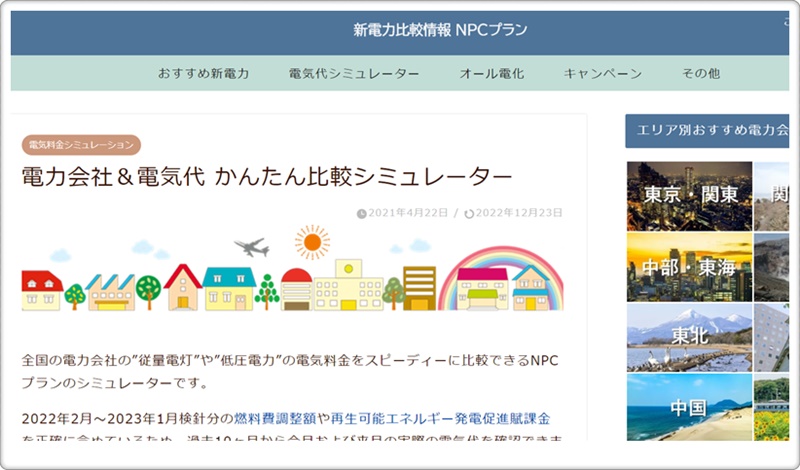This screenshot has width=800, height=470.
Task: Click the intro paragraph starting 全国の電力会社の
Action: pos(290,372)
